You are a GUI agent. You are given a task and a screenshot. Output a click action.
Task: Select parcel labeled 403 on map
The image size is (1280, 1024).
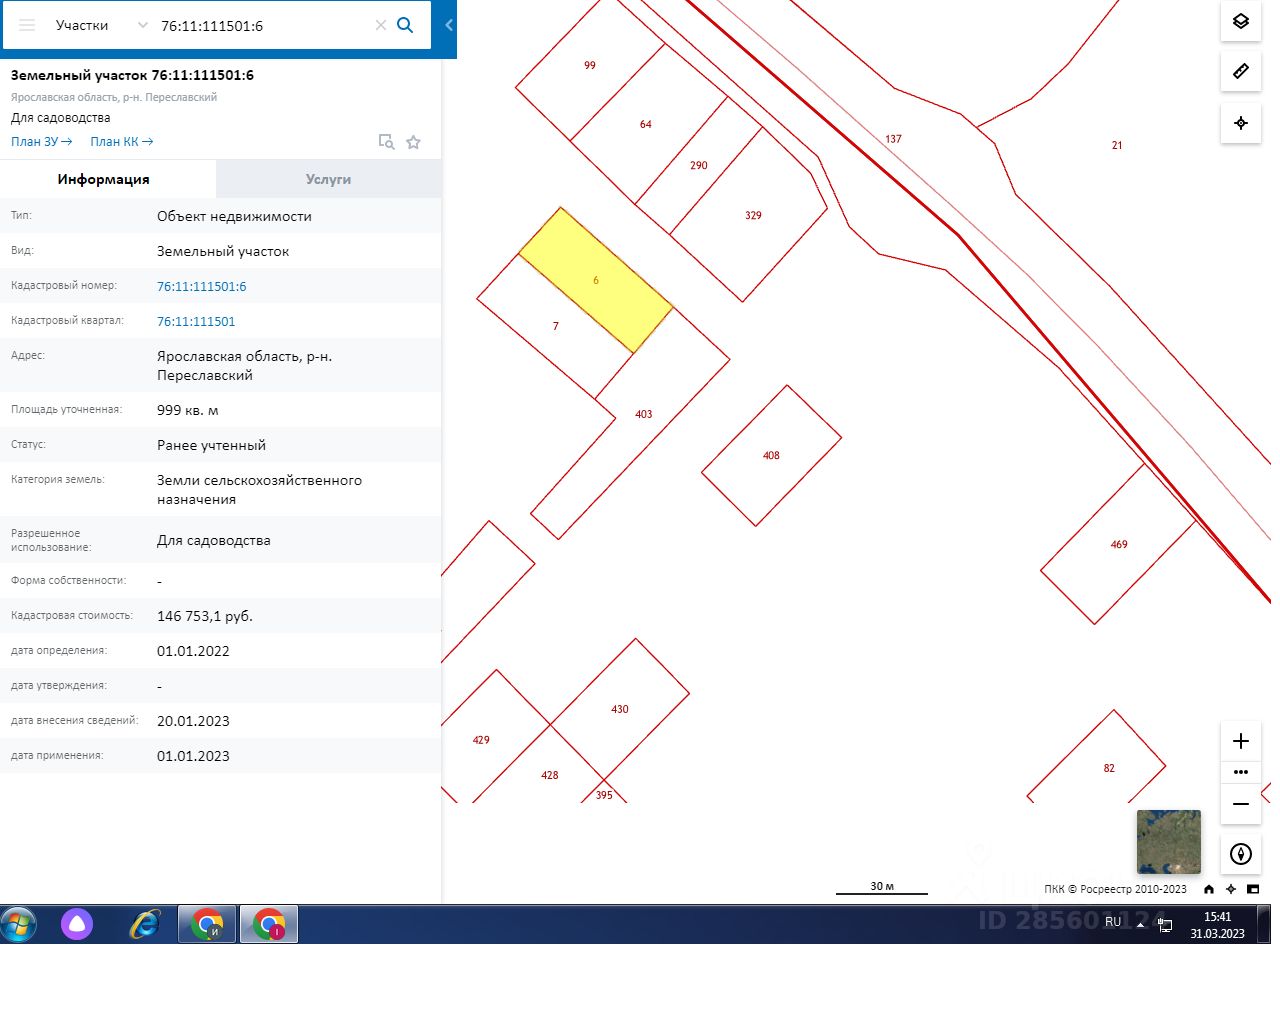644,414
